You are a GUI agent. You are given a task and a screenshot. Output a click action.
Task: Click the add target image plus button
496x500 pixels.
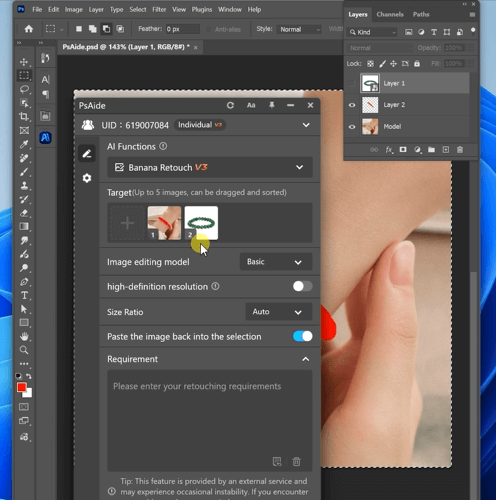127,223
